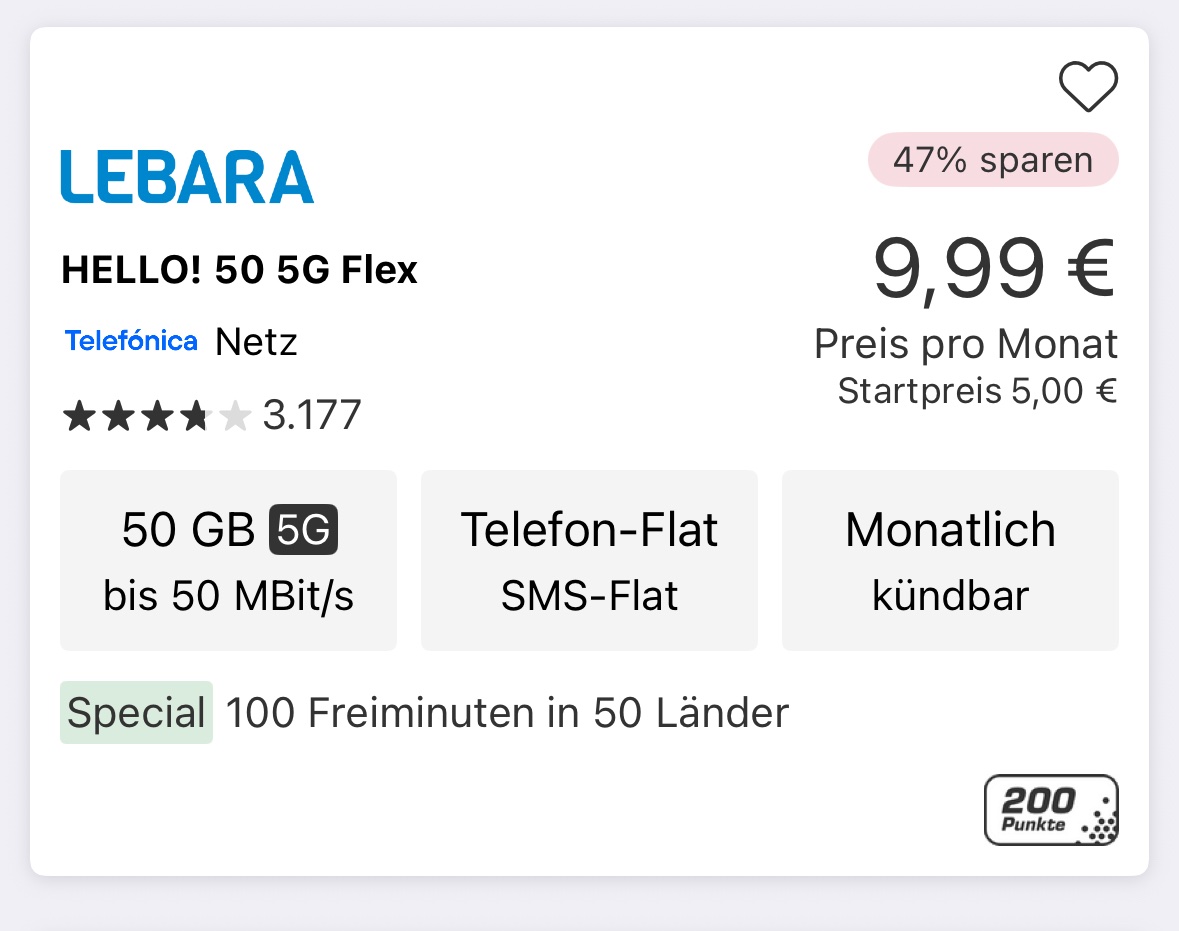Click the bis 50 MBit/s speed text
The width and height of the screenshot is (1179, 931).
(x=228, y=596)
